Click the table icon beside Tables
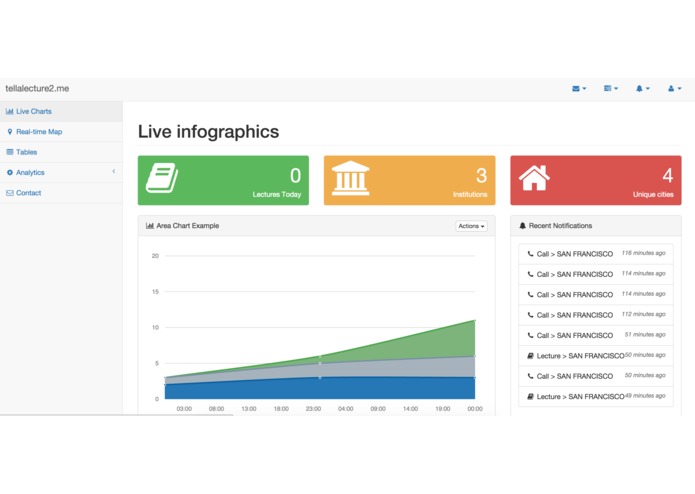 click(x=10, y=152)
